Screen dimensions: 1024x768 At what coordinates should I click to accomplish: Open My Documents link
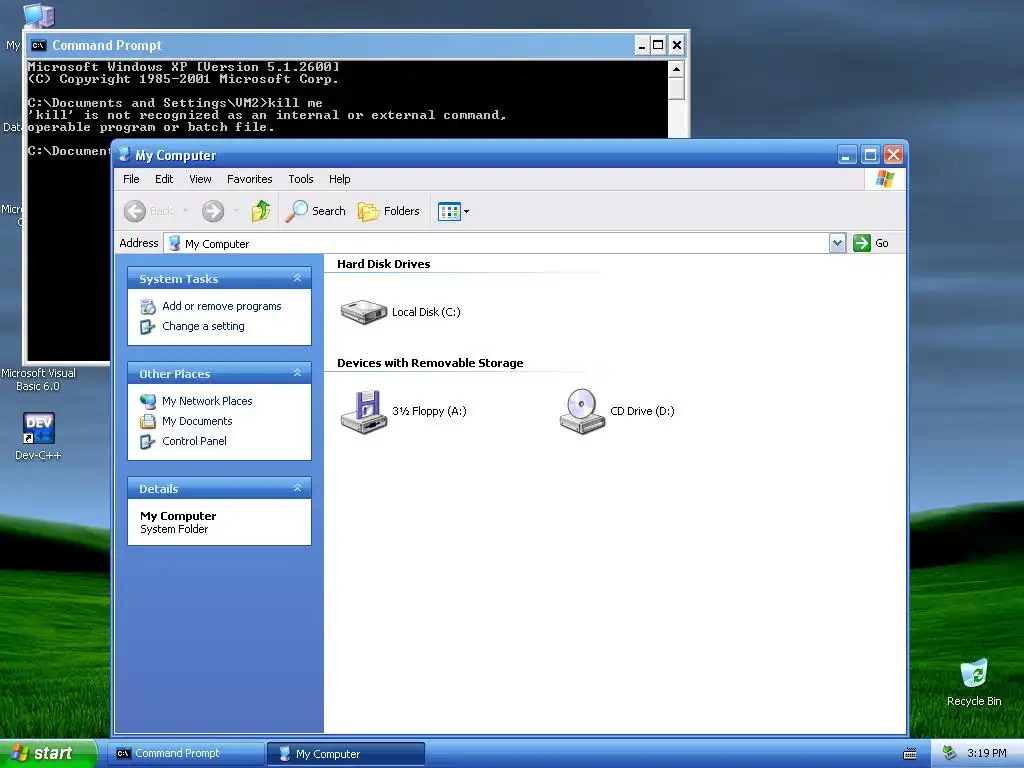(x=197, y=421)
